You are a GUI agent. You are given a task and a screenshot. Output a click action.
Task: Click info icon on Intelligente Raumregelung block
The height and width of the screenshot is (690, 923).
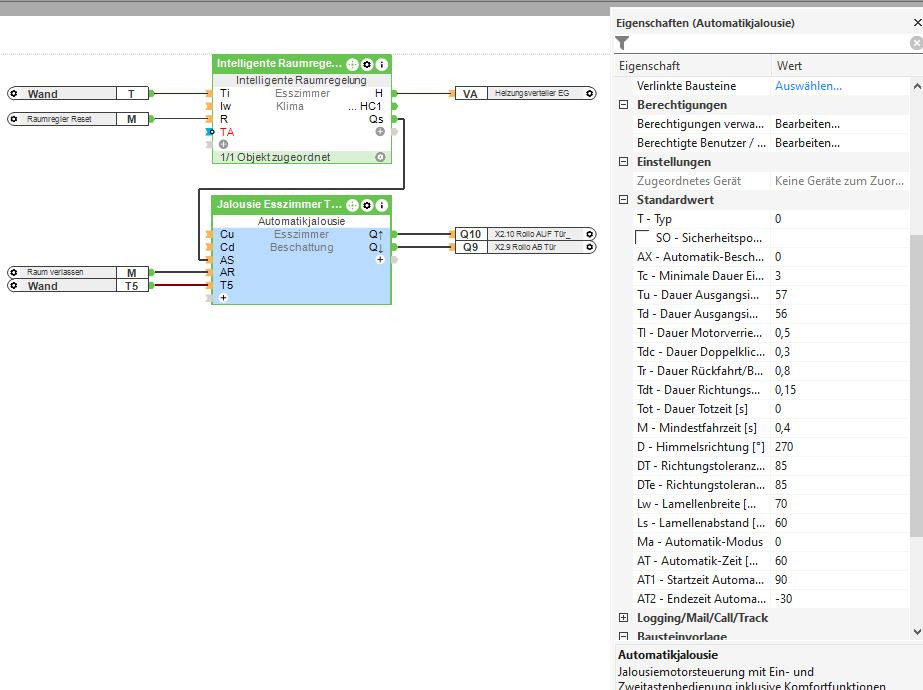pos(381,64)
